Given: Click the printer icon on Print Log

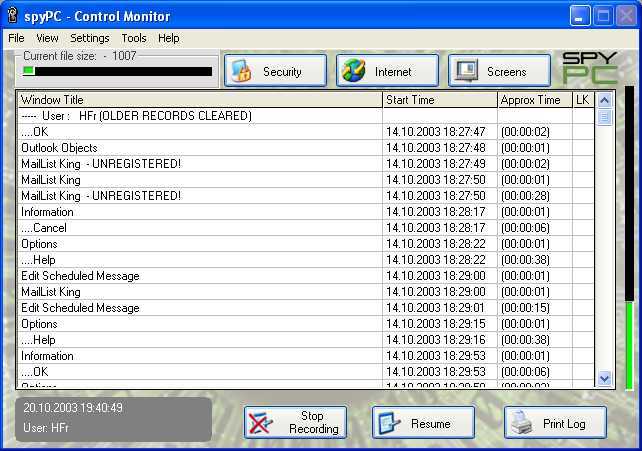Looking at the screenshot, I should coord(522,423).
